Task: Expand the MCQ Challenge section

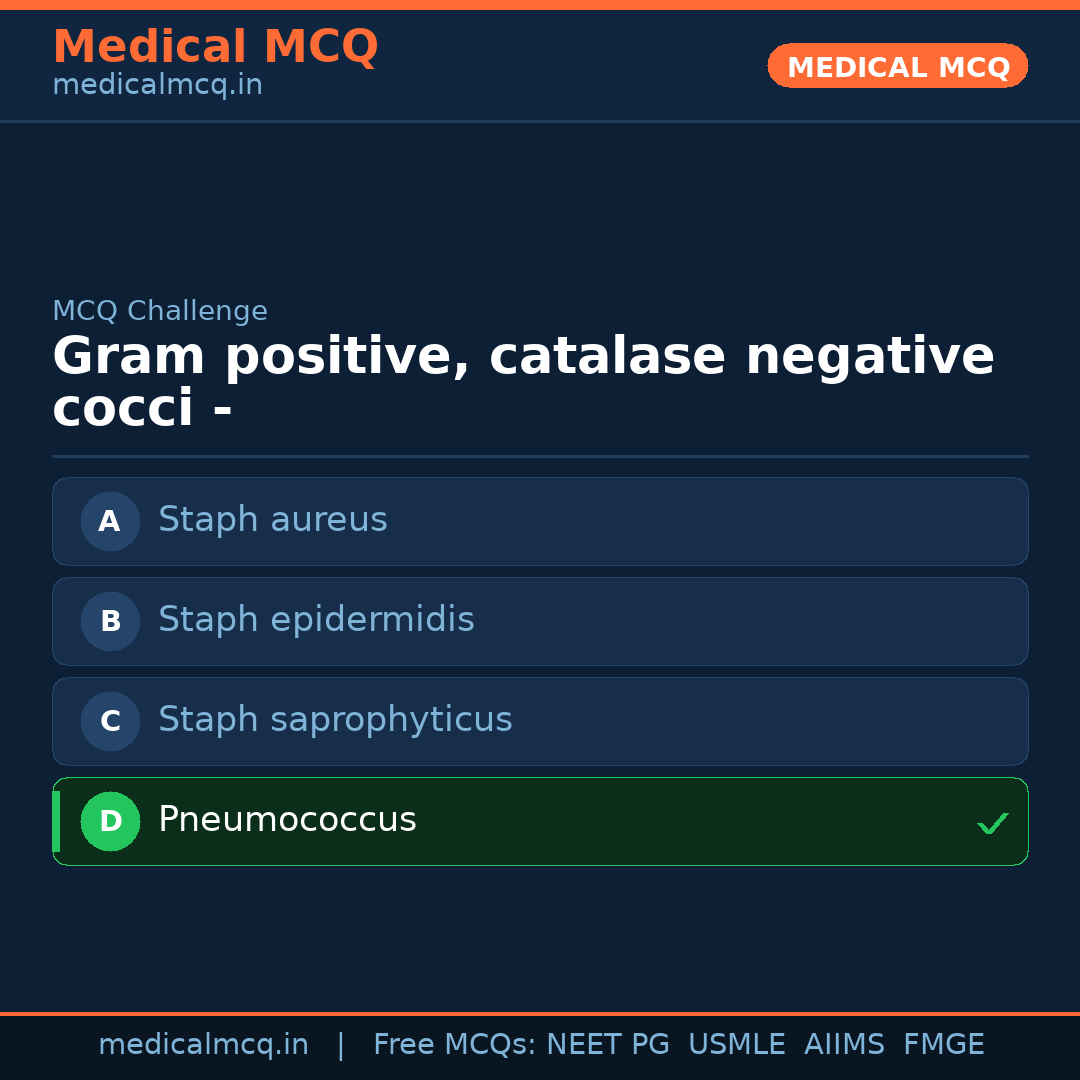Action: (160, 311)
